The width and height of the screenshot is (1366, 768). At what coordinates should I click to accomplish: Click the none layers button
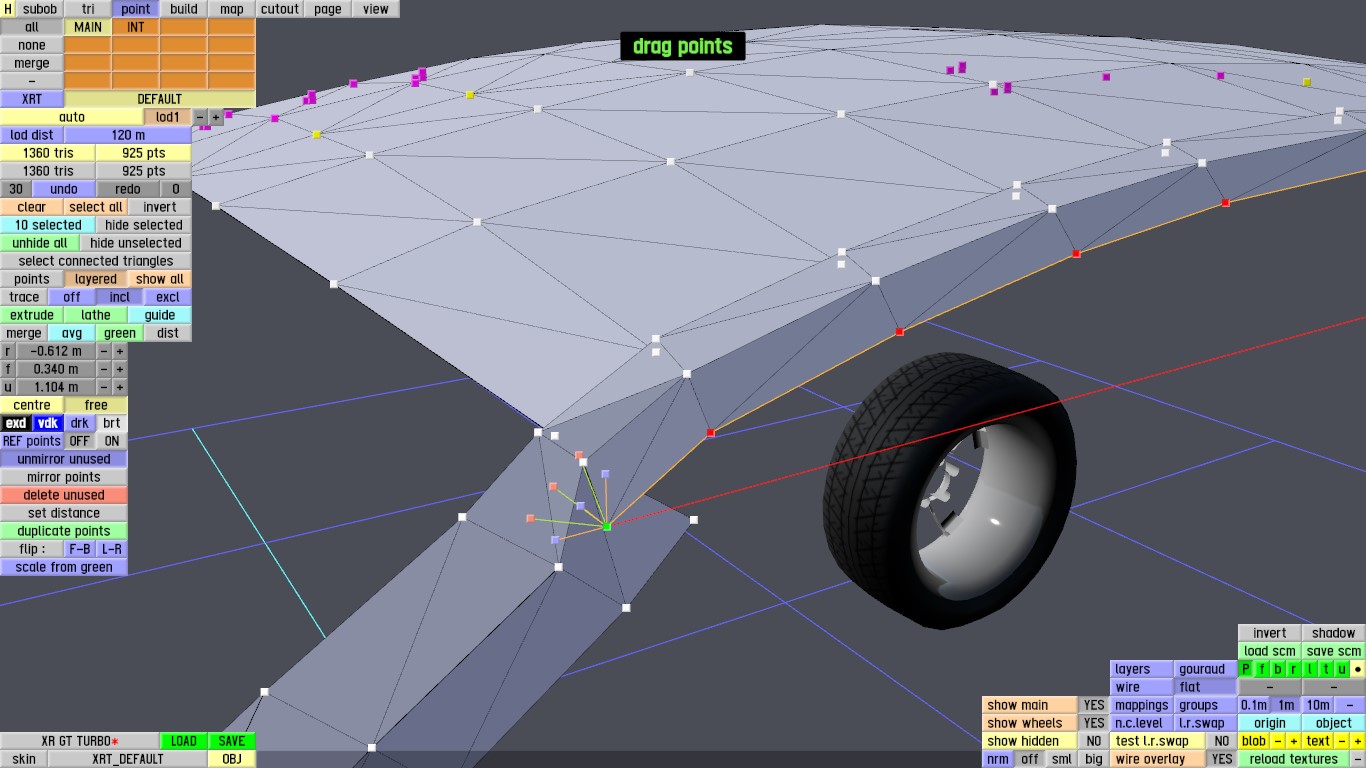point(32,45)
